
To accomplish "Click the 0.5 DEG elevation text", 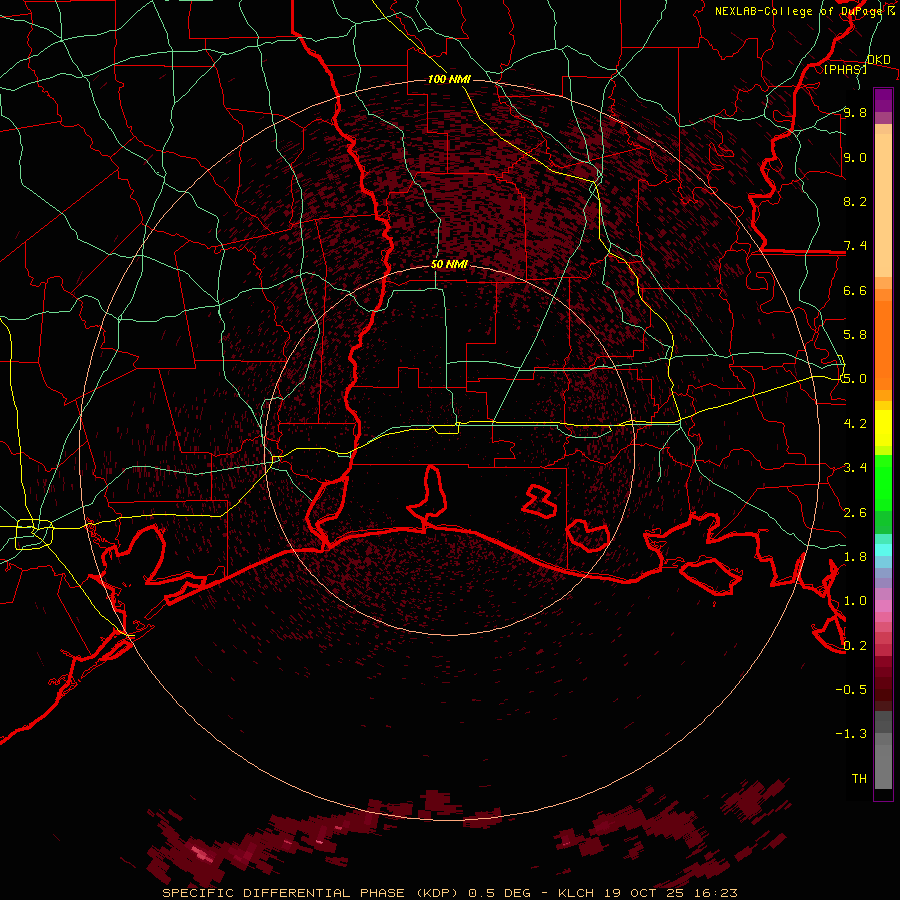I will click(499, 893).
